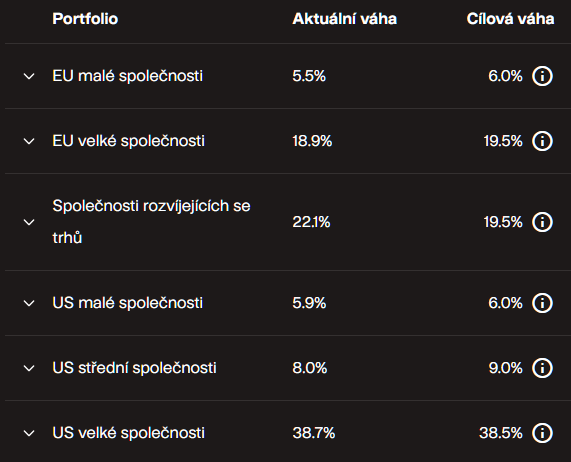Expand US velké společnosti row chevron

pyautogui.click(x=29, y=433)
